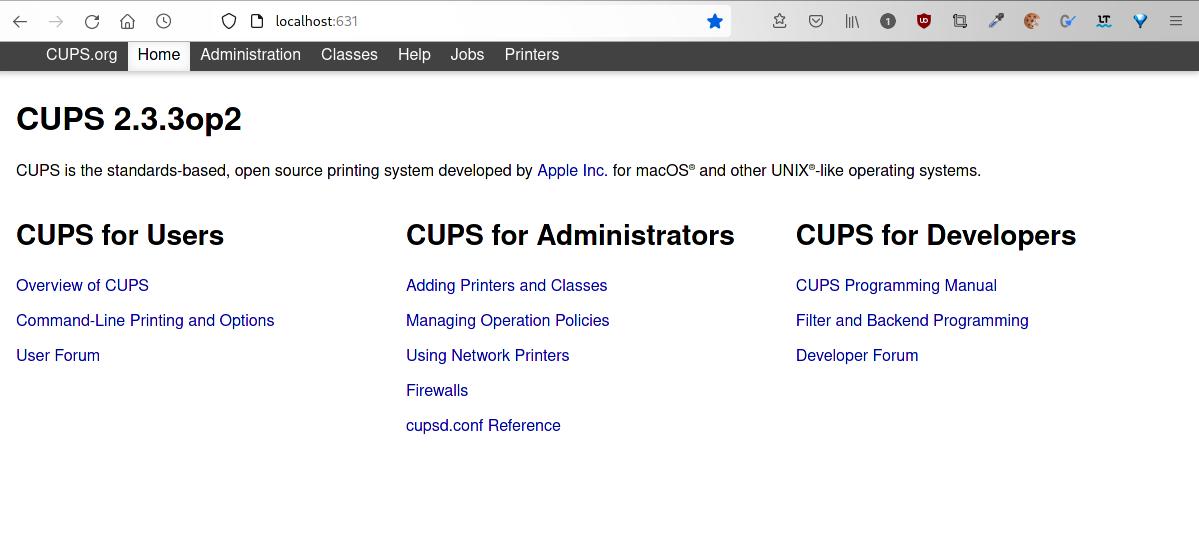Save page to Pocket
The height and width of the screenshot is (547, 1199).
[x=816, y=21]
